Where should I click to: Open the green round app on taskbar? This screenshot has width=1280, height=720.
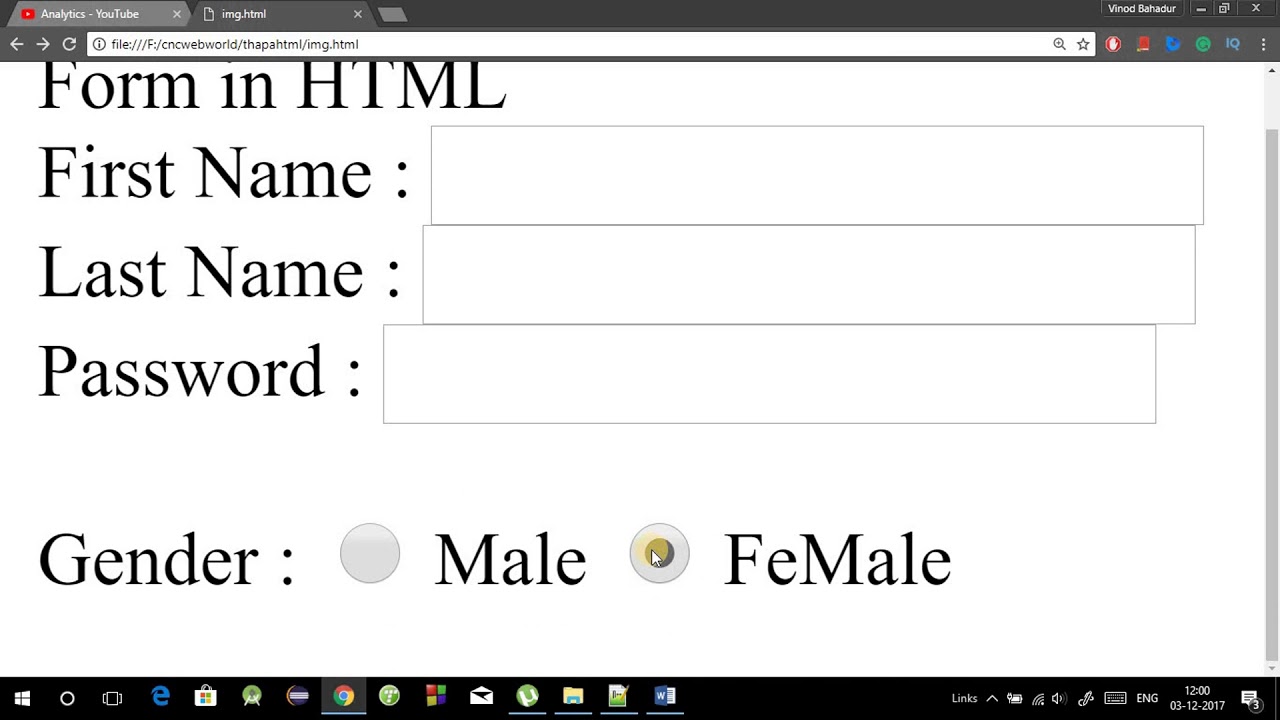click(389, 696)
